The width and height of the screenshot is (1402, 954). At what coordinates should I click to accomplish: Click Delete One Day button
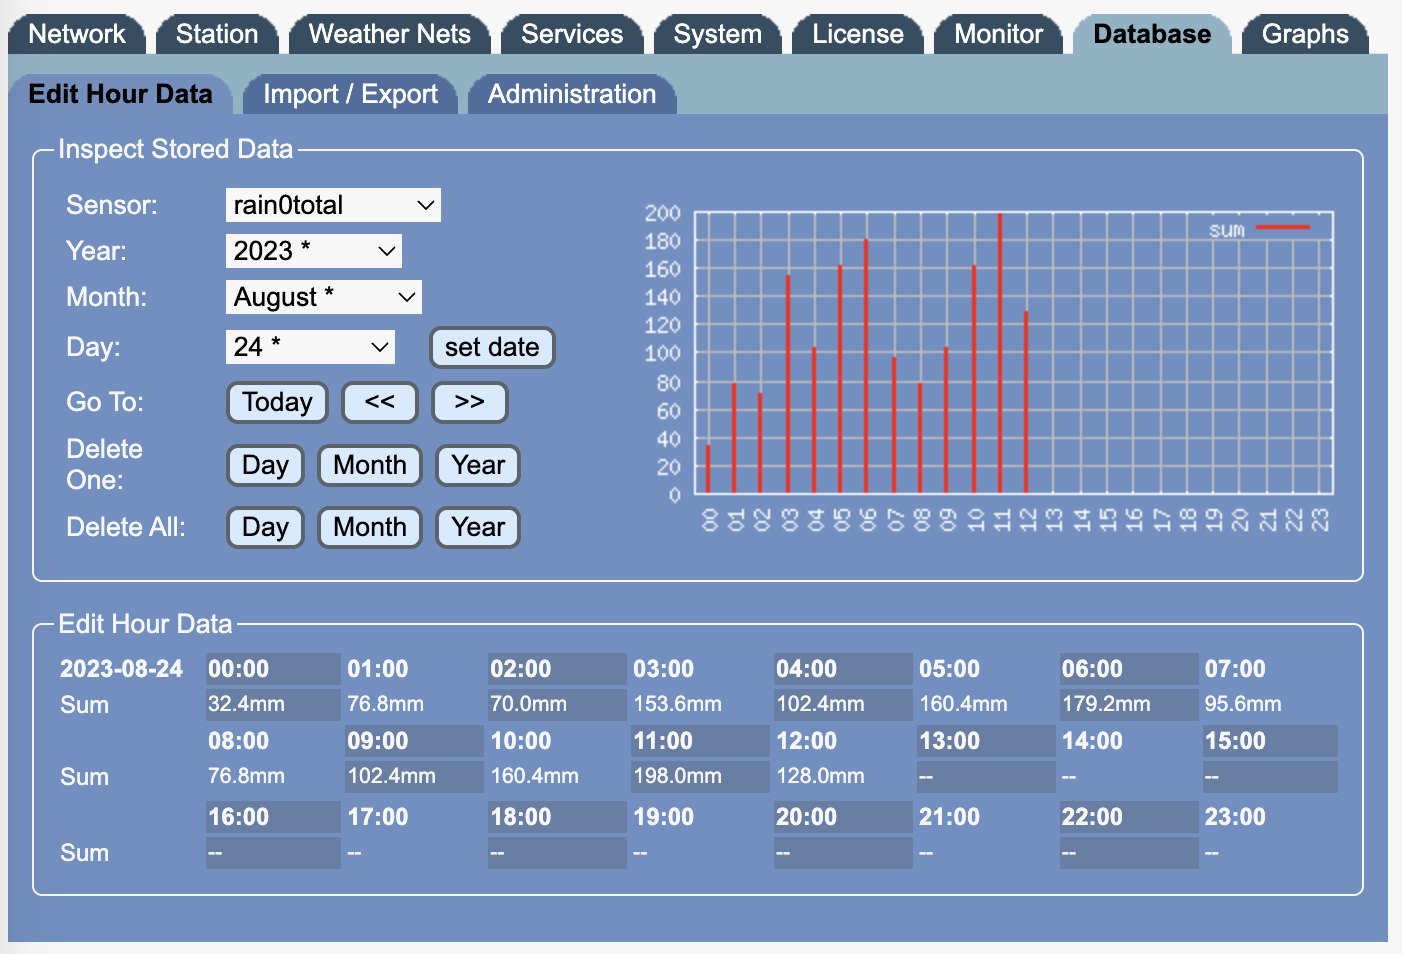[x=265, y=465]
